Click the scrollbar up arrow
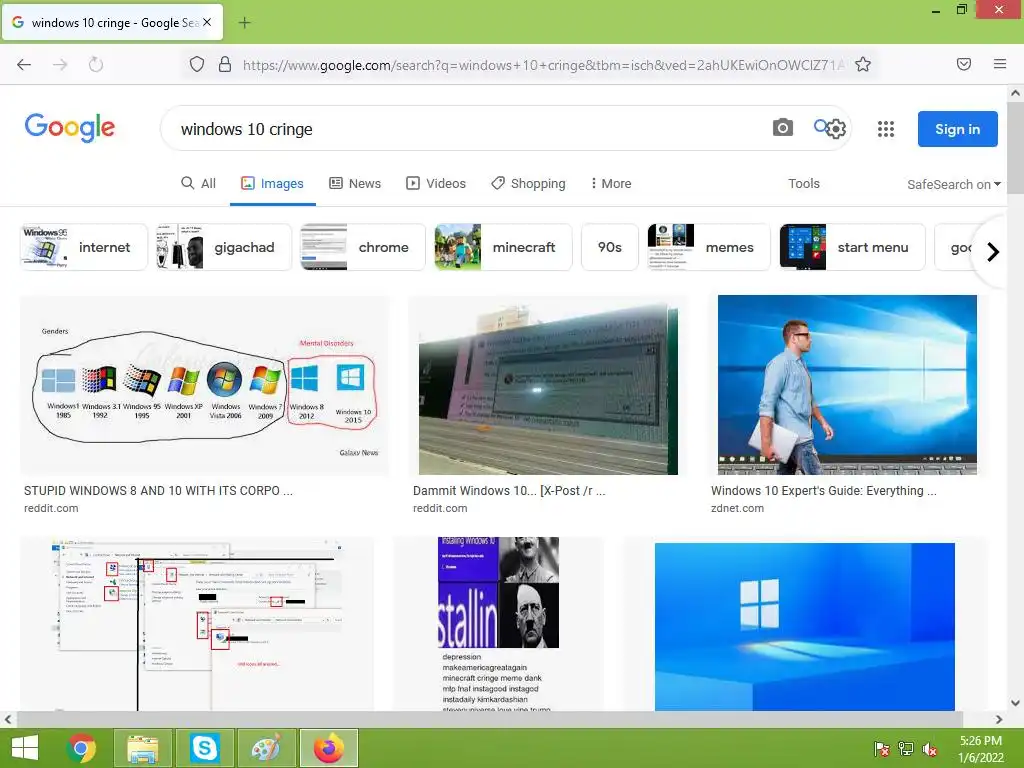Viewport: 1024px width, 768px height. pos(1015,93)
